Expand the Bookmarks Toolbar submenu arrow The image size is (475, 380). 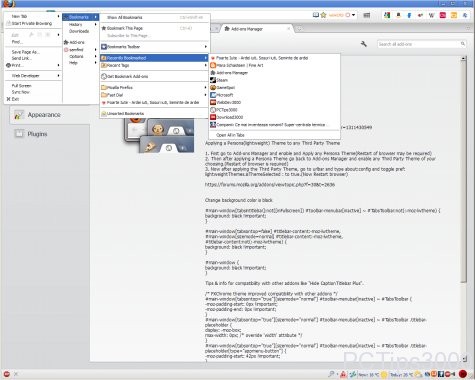(x=206, y=47)
